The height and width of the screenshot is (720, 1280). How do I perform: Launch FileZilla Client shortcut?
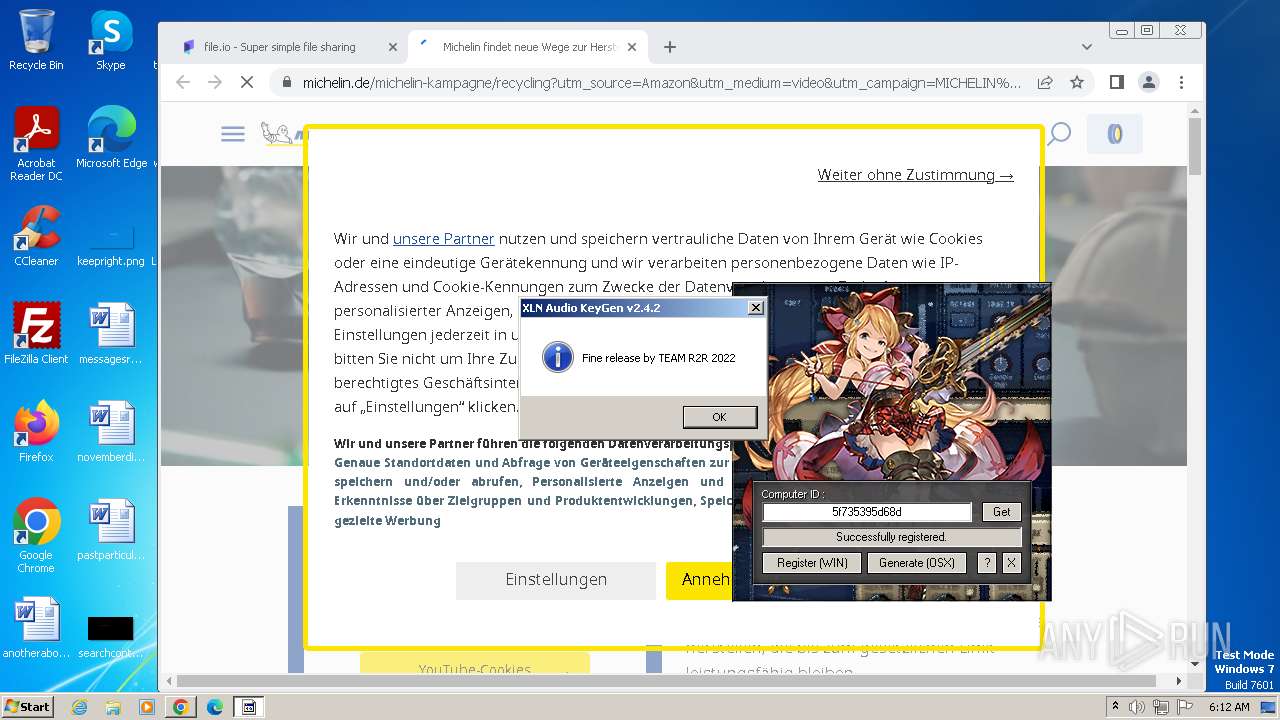click(36, 333)
